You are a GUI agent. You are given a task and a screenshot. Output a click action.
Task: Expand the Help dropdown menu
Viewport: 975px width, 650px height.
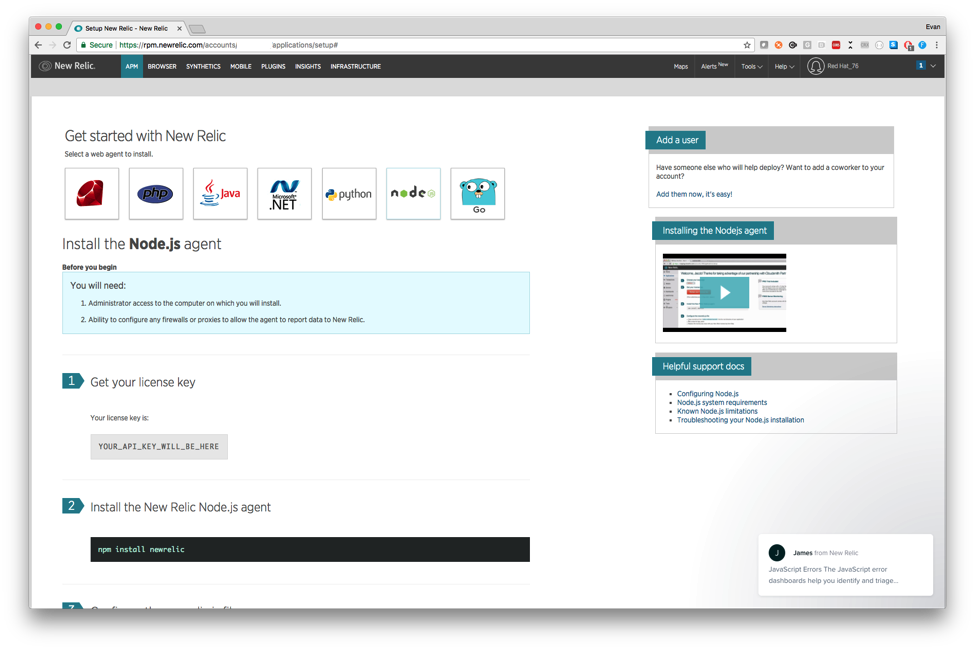[x=784, y=67]
